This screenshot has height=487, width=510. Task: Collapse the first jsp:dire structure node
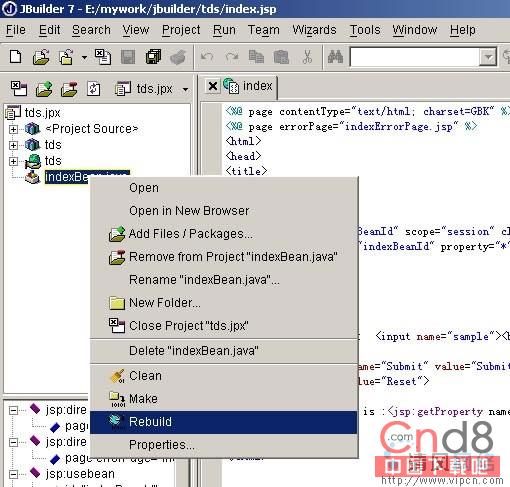[13, 410]
